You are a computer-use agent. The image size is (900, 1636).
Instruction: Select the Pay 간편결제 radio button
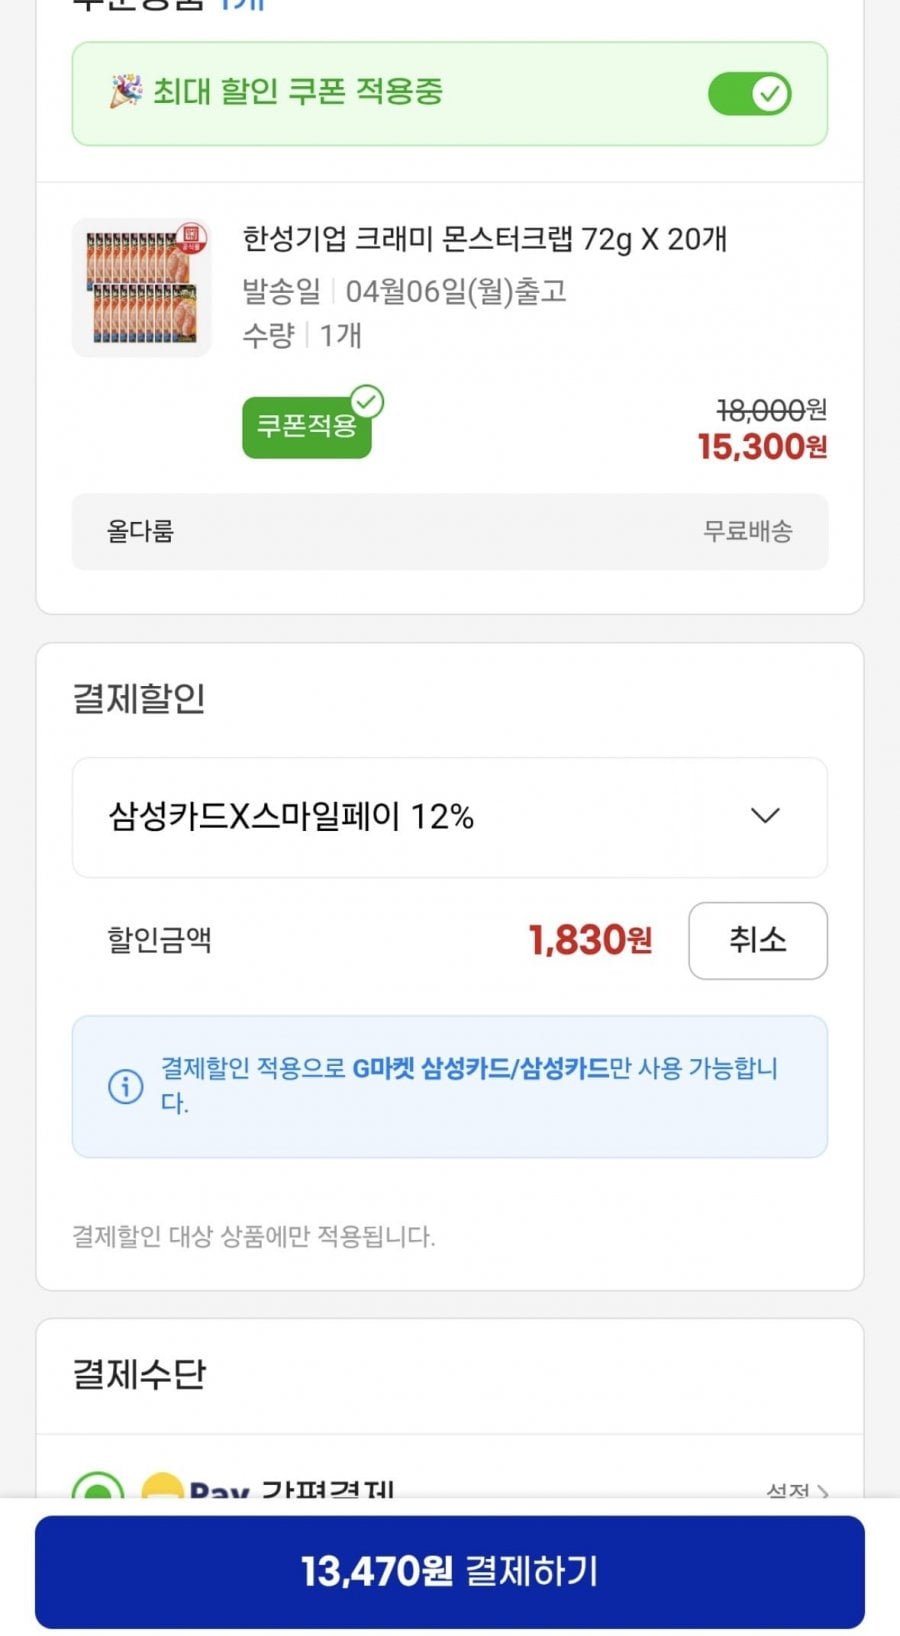pyautogui.click(x=98, y=1489)
